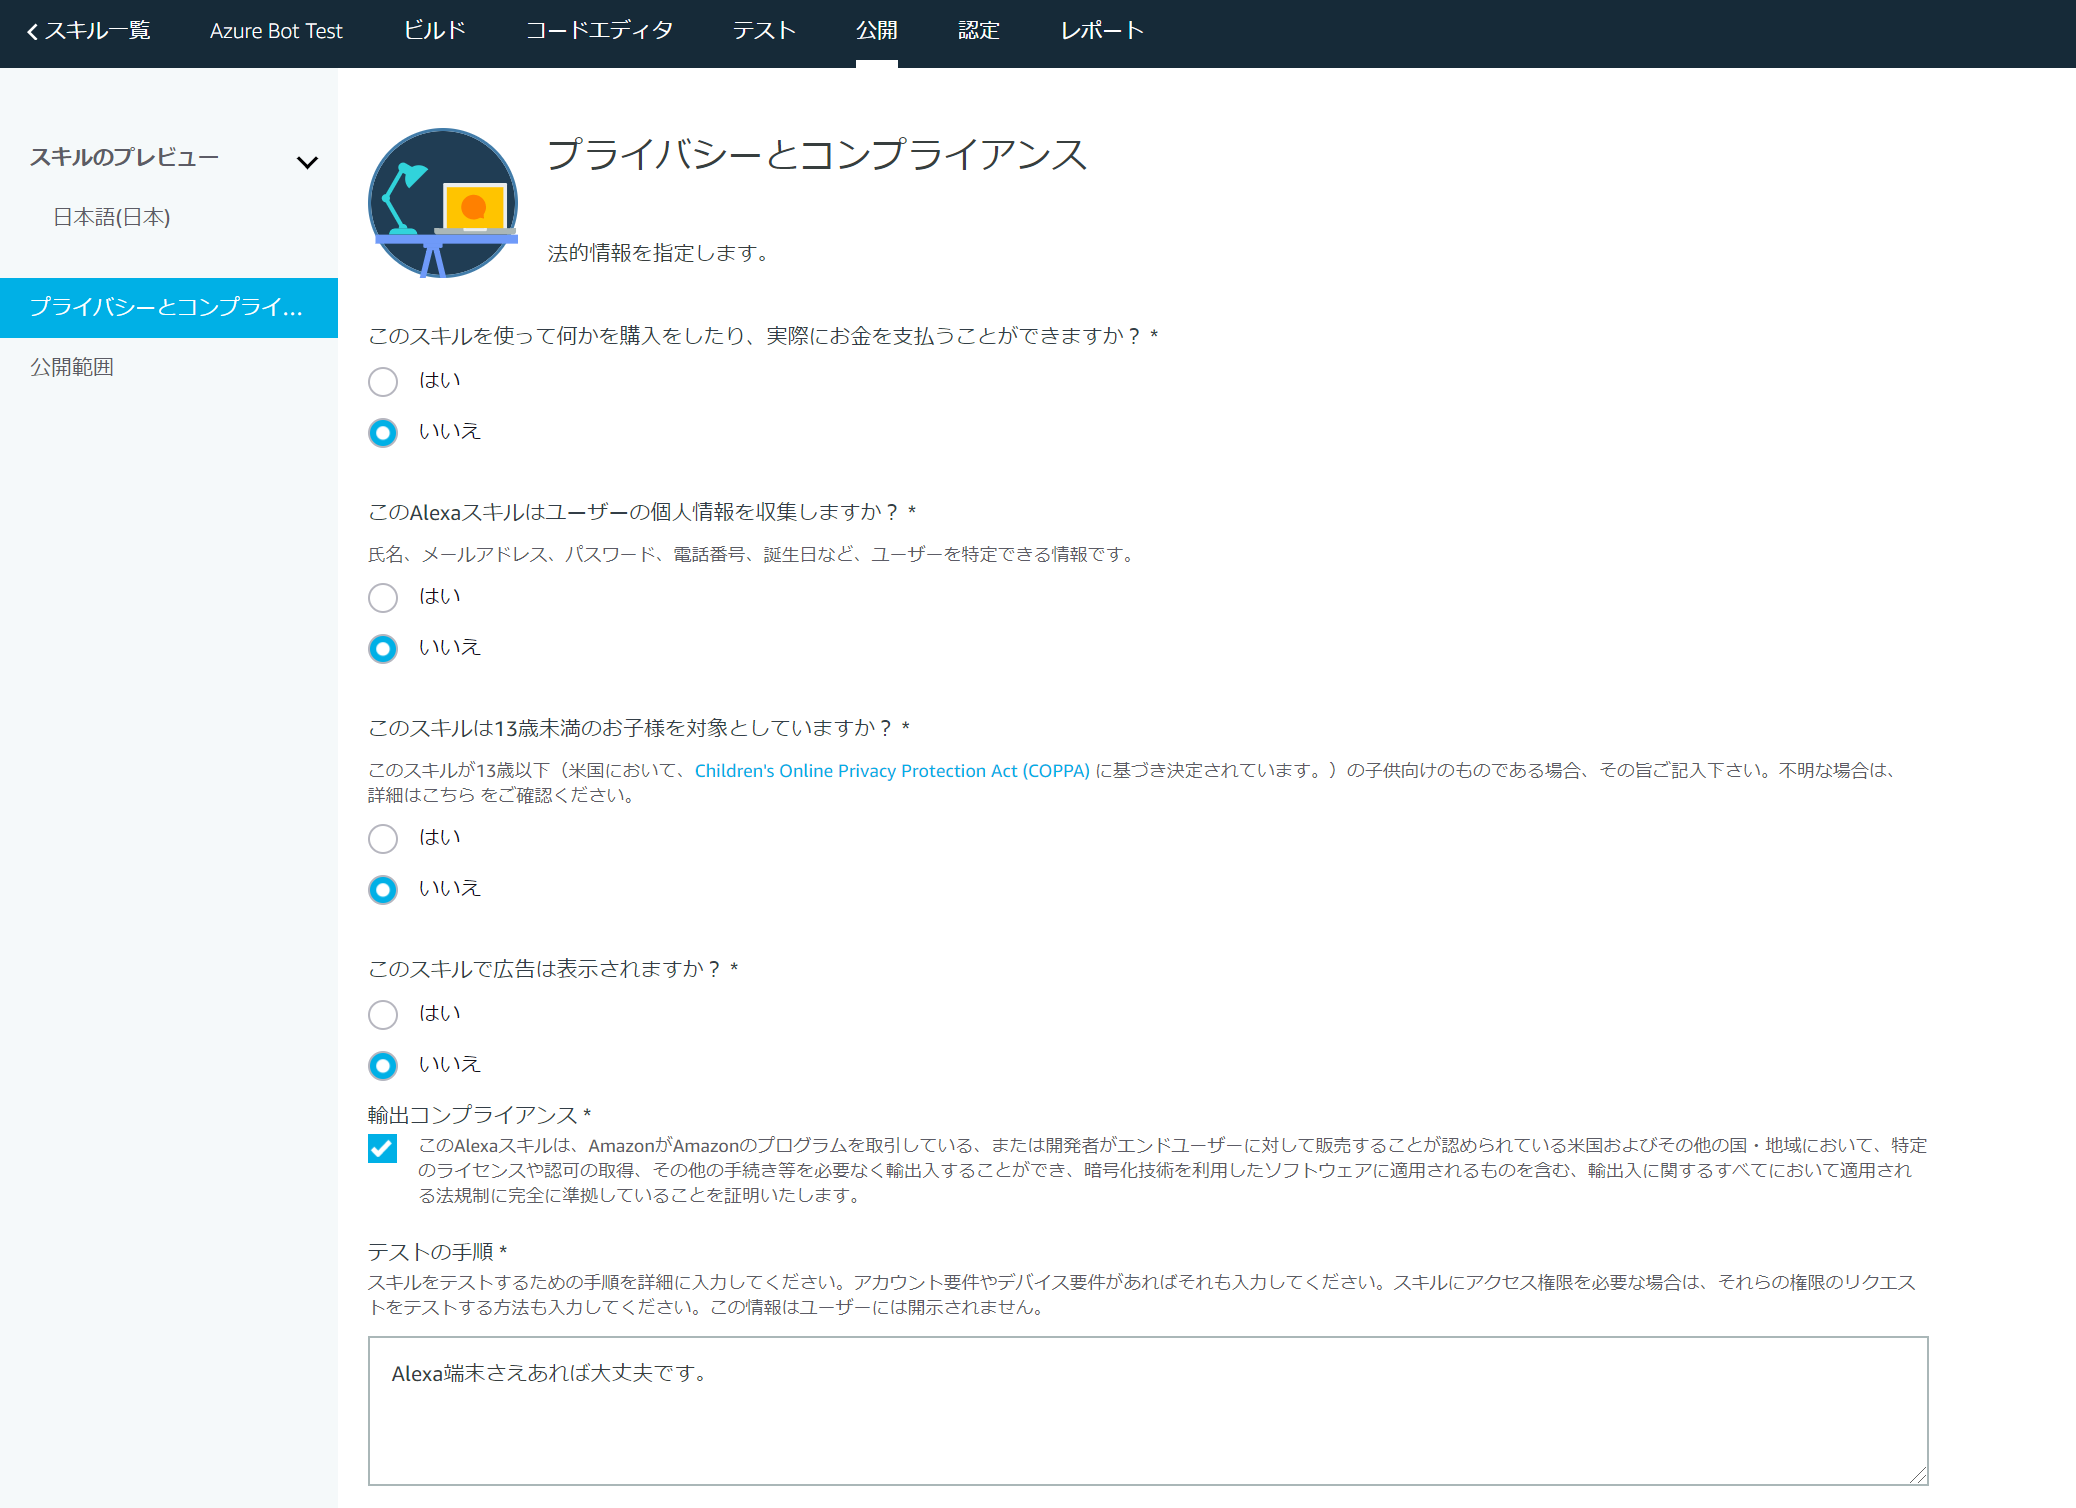Select はい for purchase question
The image size is (2076, 1508).
click(383, 382)
